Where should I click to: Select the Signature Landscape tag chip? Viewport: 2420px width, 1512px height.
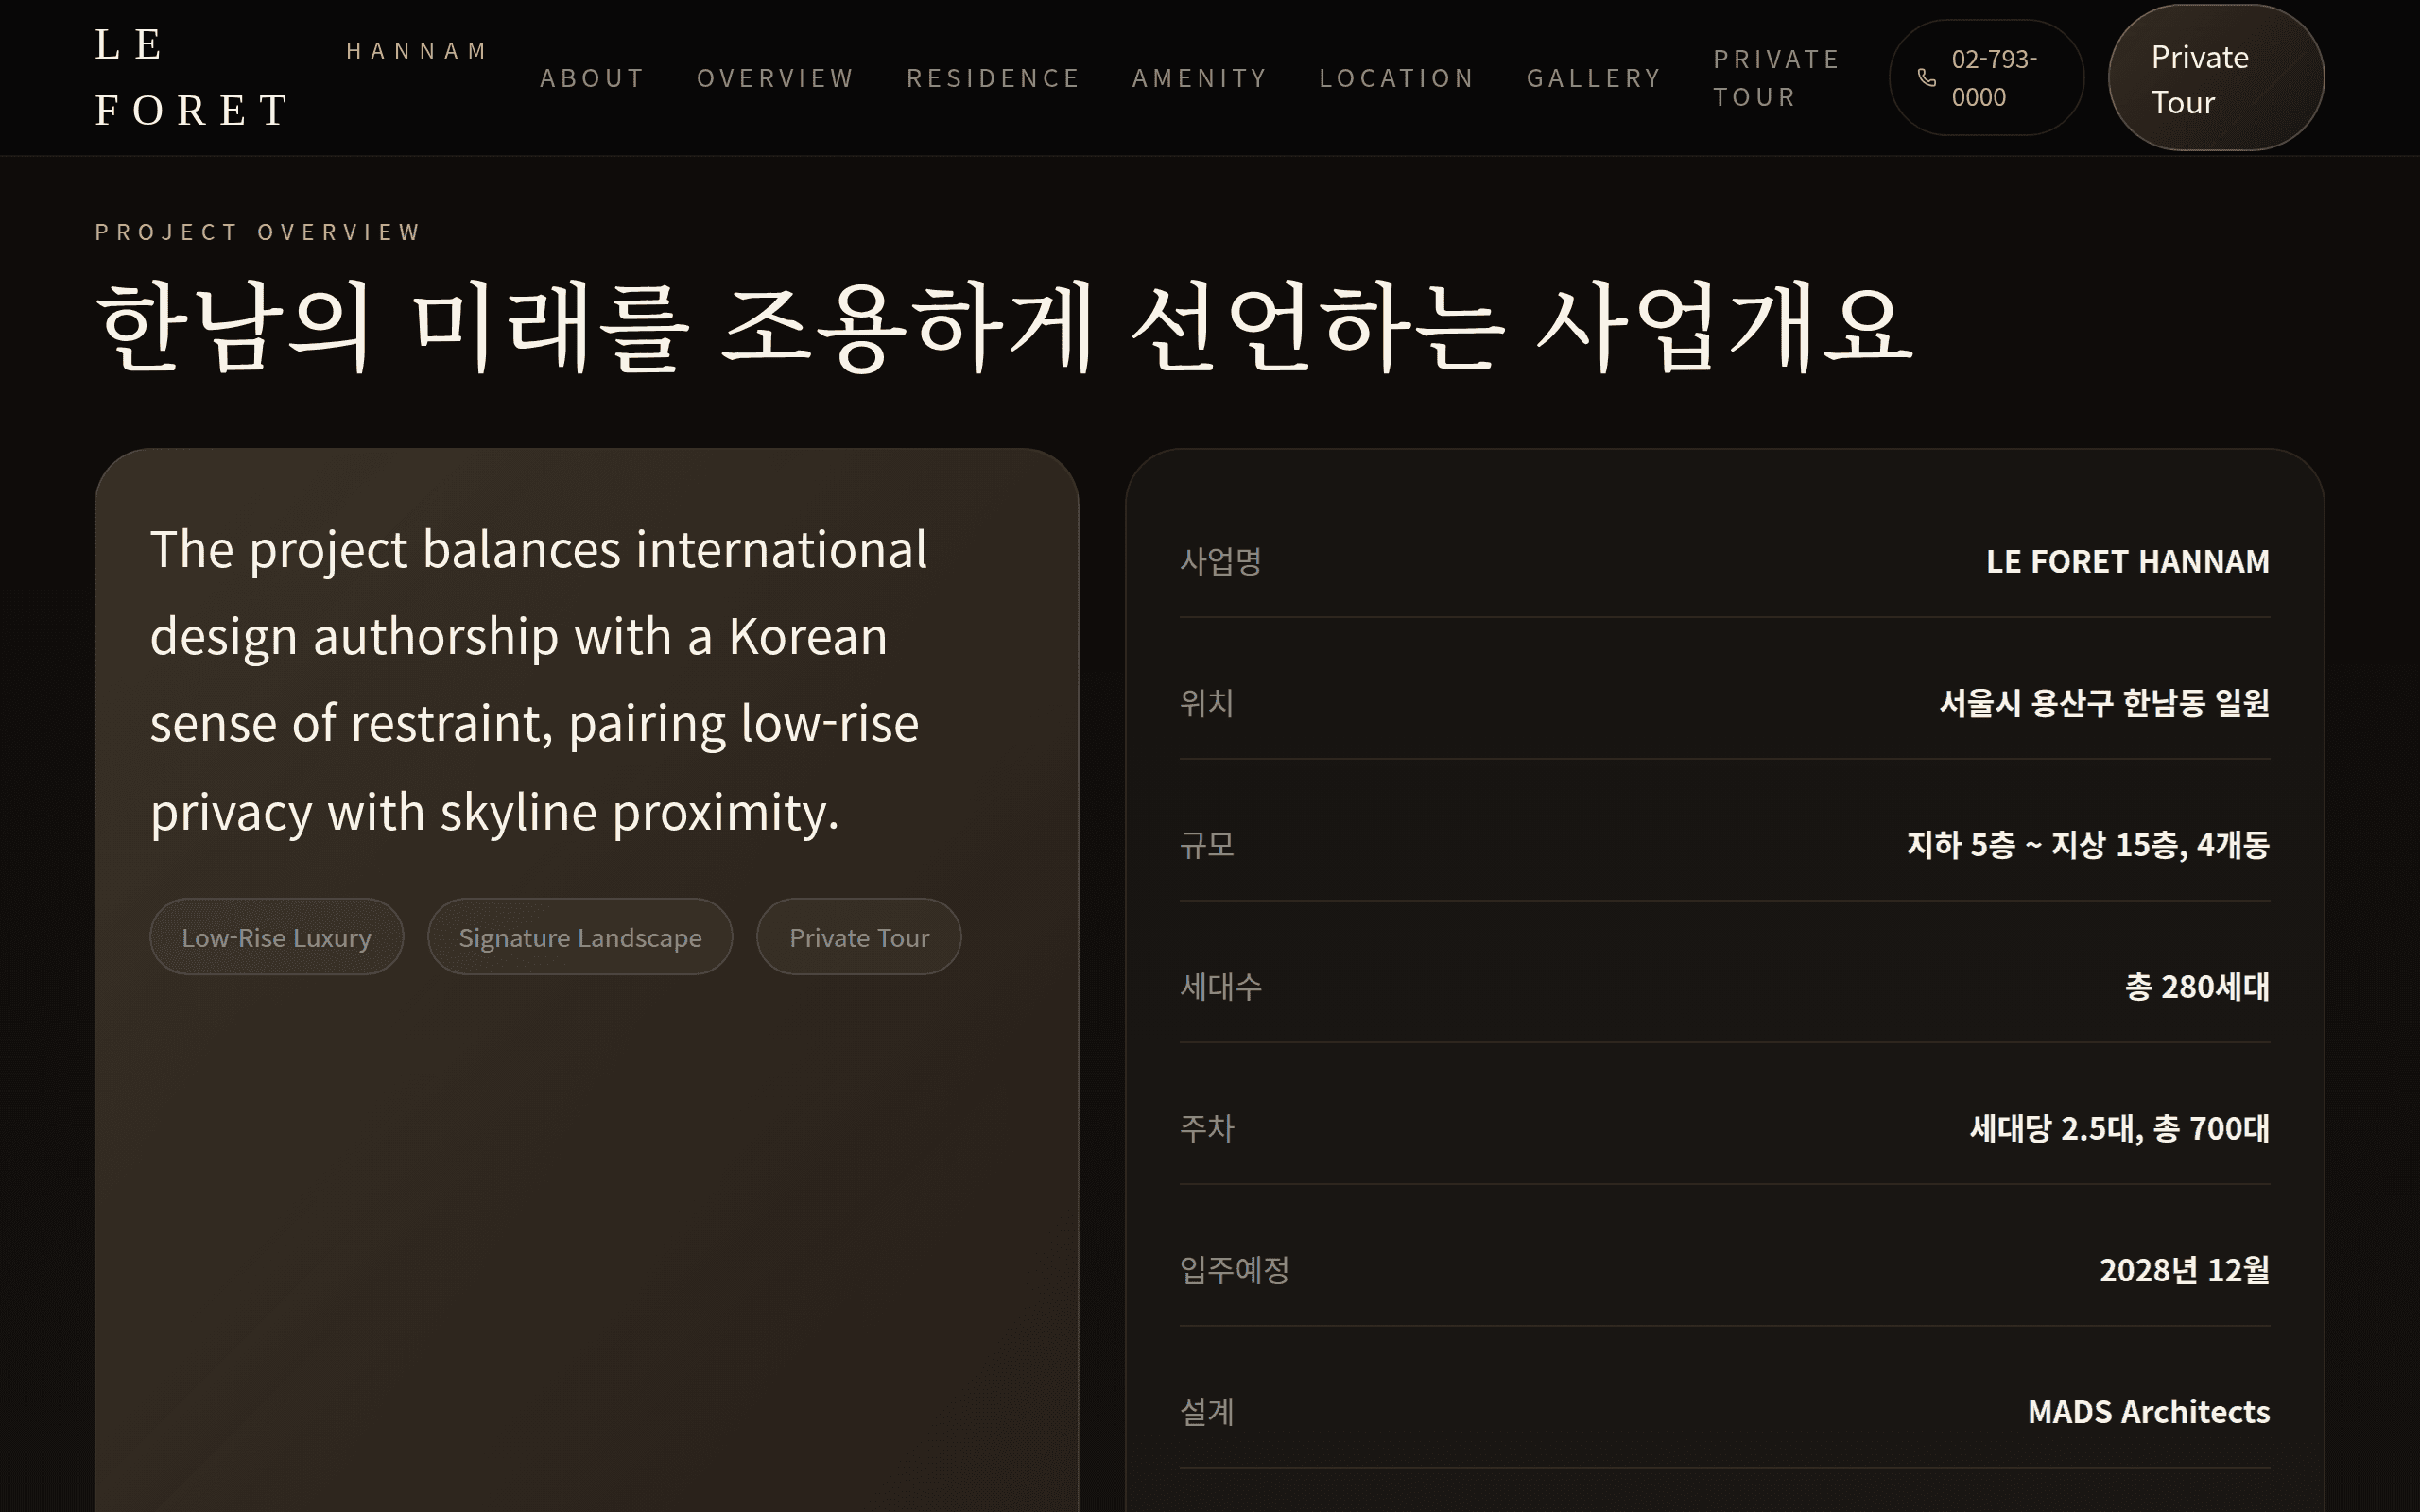580,937
